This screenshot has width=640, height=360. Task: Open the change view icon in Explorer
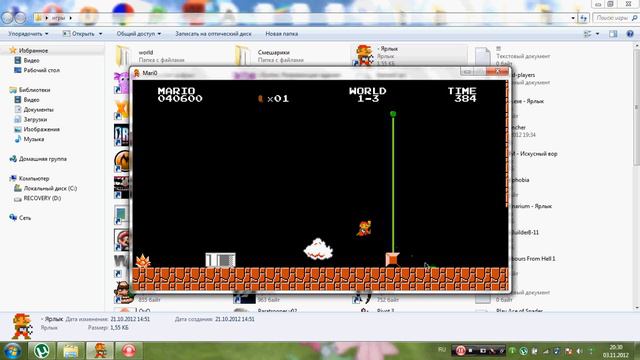[x=587, y=34]
